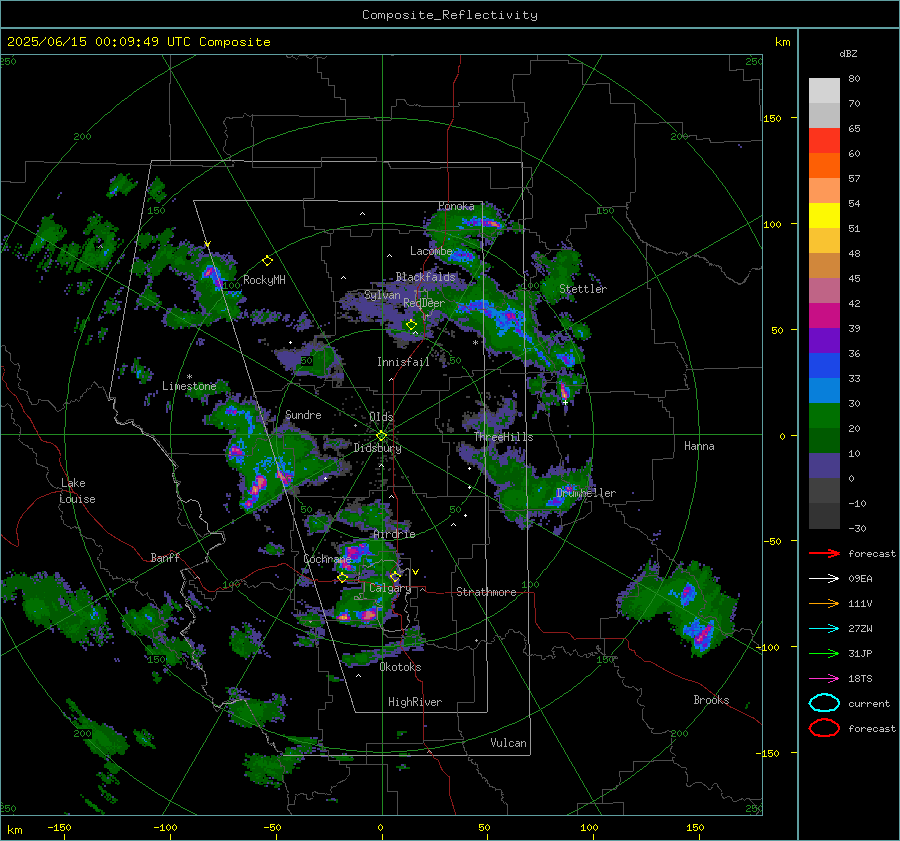Click the Innisfail city label
Viewport: 900px width, 841px height.
click(403, 362)
